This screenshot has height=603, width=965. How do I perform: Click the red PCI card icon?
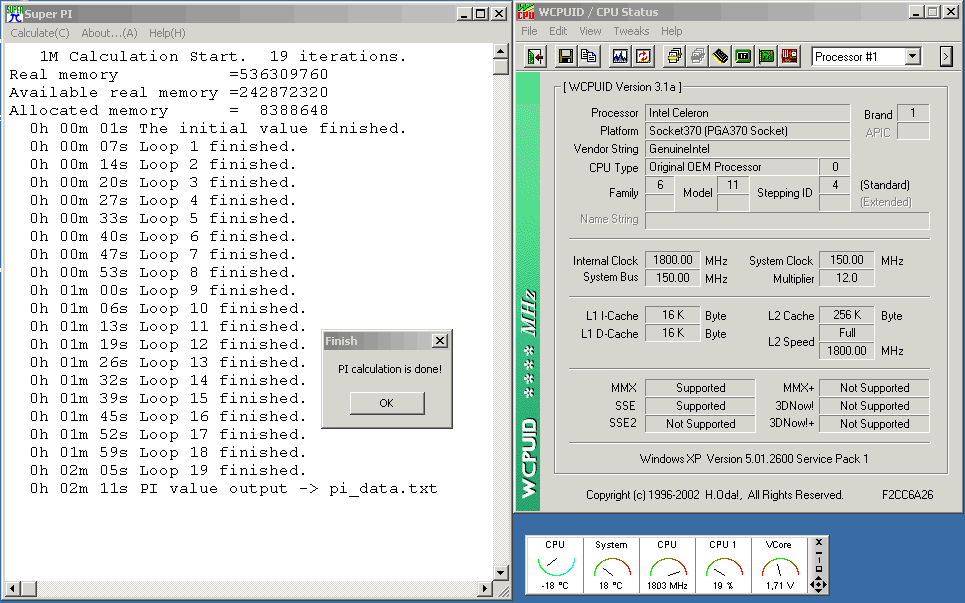pos(790,57)
